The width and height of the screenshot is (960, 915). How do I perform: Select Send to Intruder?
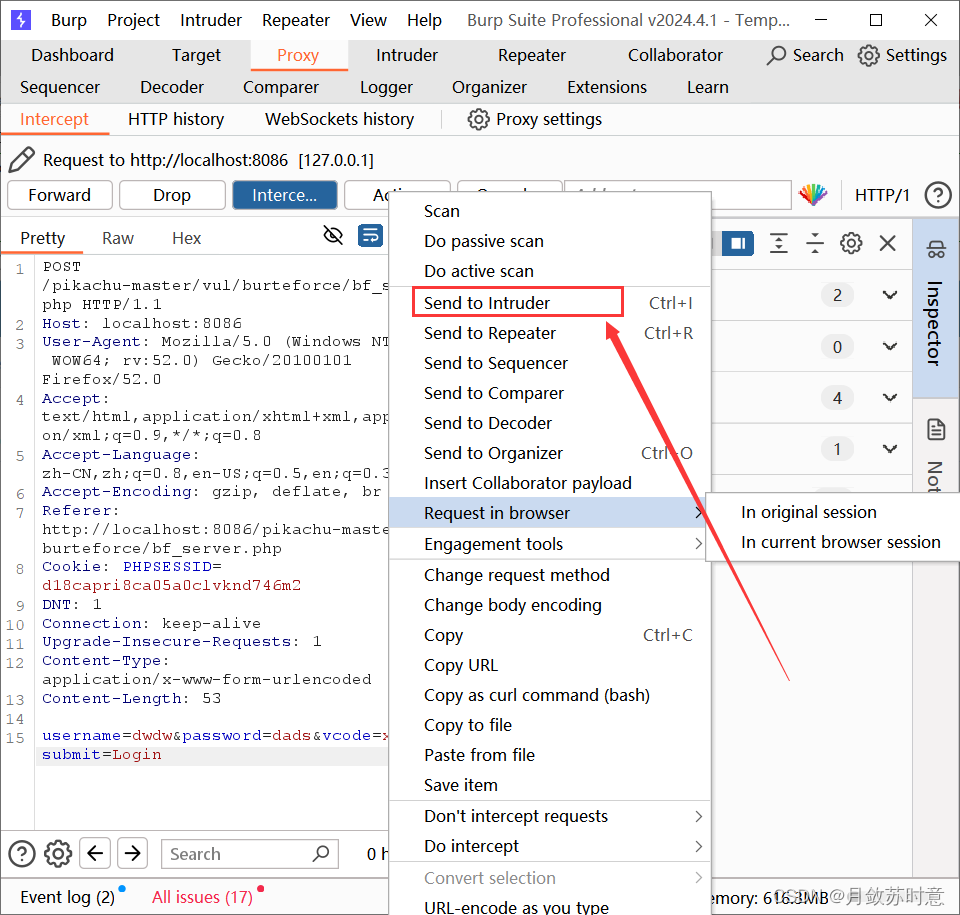pyautogui.click(x=550, y=303)
